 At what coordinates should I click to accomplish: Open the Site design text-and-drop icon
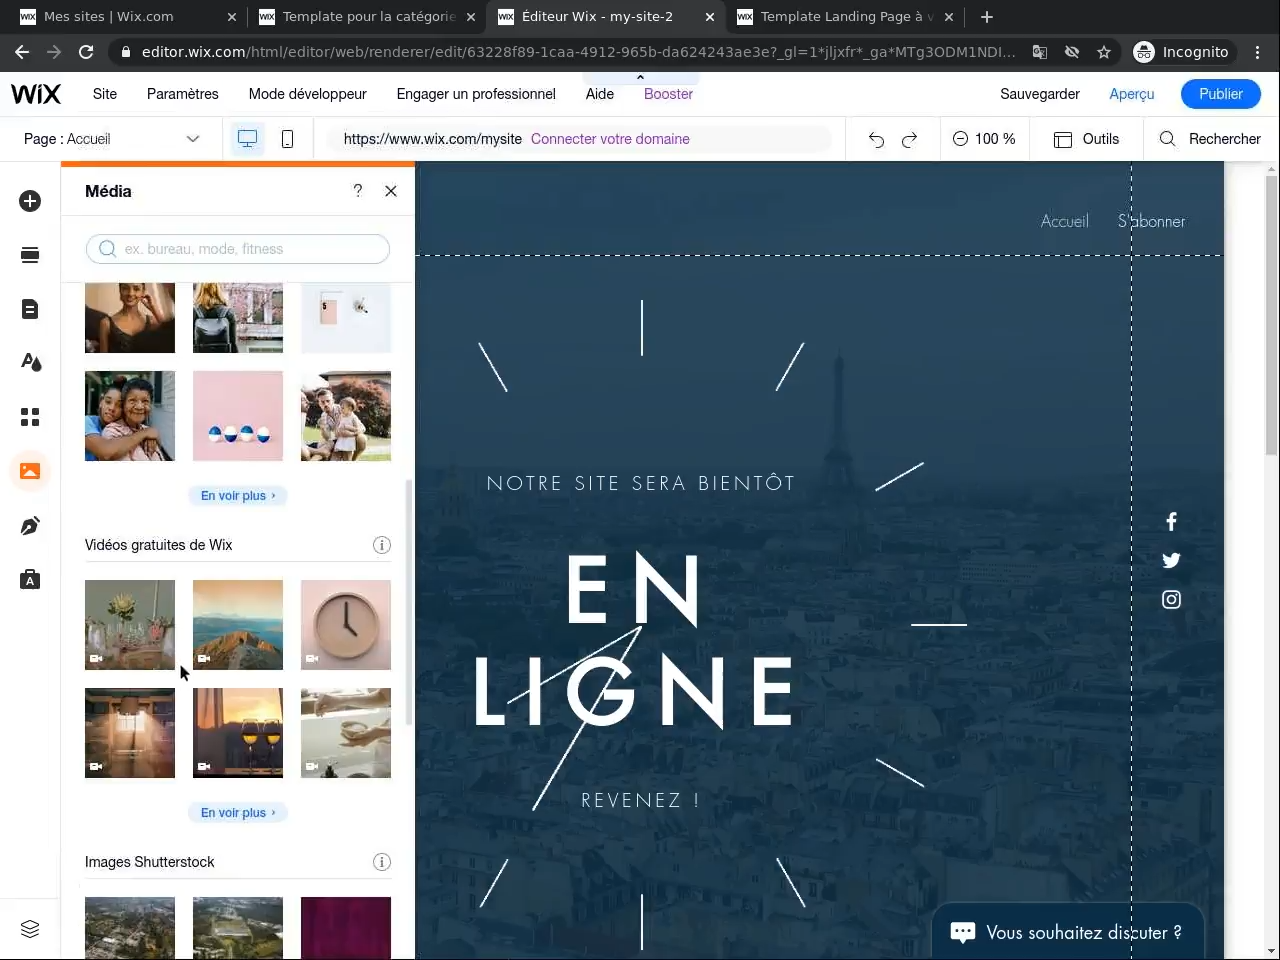coord(30,362)
